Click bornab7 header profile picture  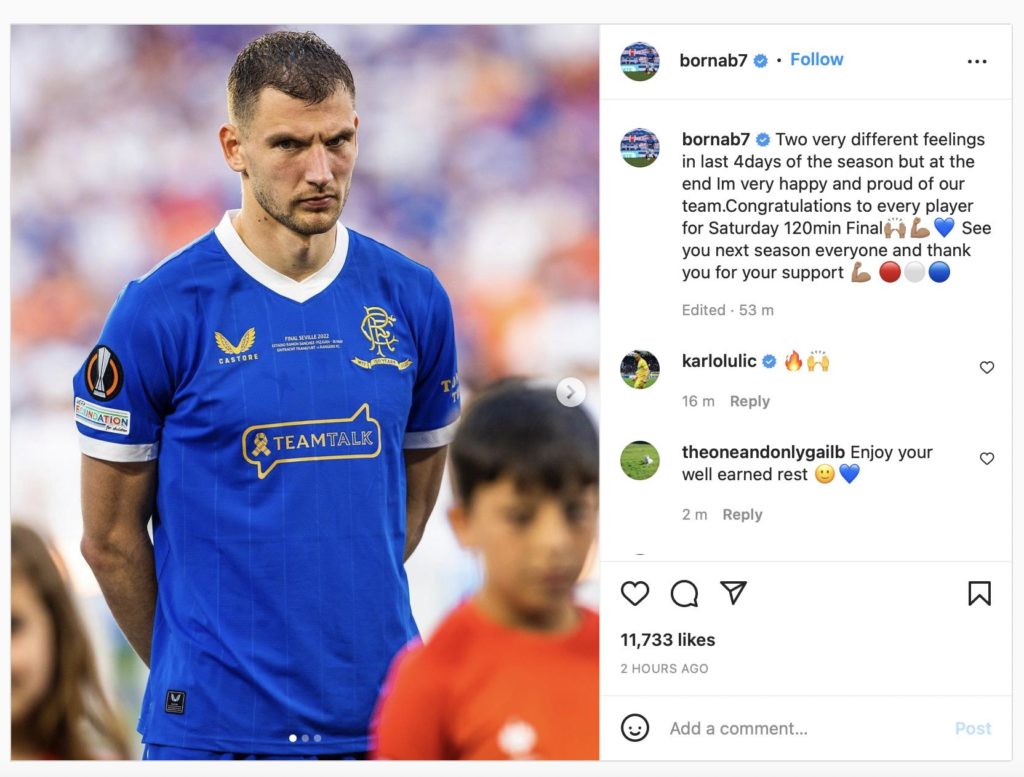point(639,61)
